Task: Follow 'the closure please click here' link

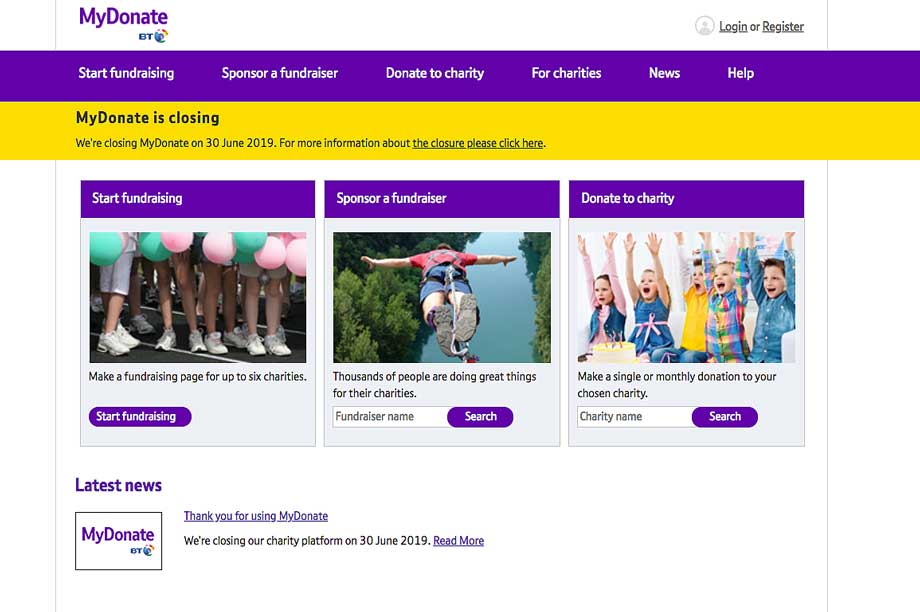Action: click(478, 143)
